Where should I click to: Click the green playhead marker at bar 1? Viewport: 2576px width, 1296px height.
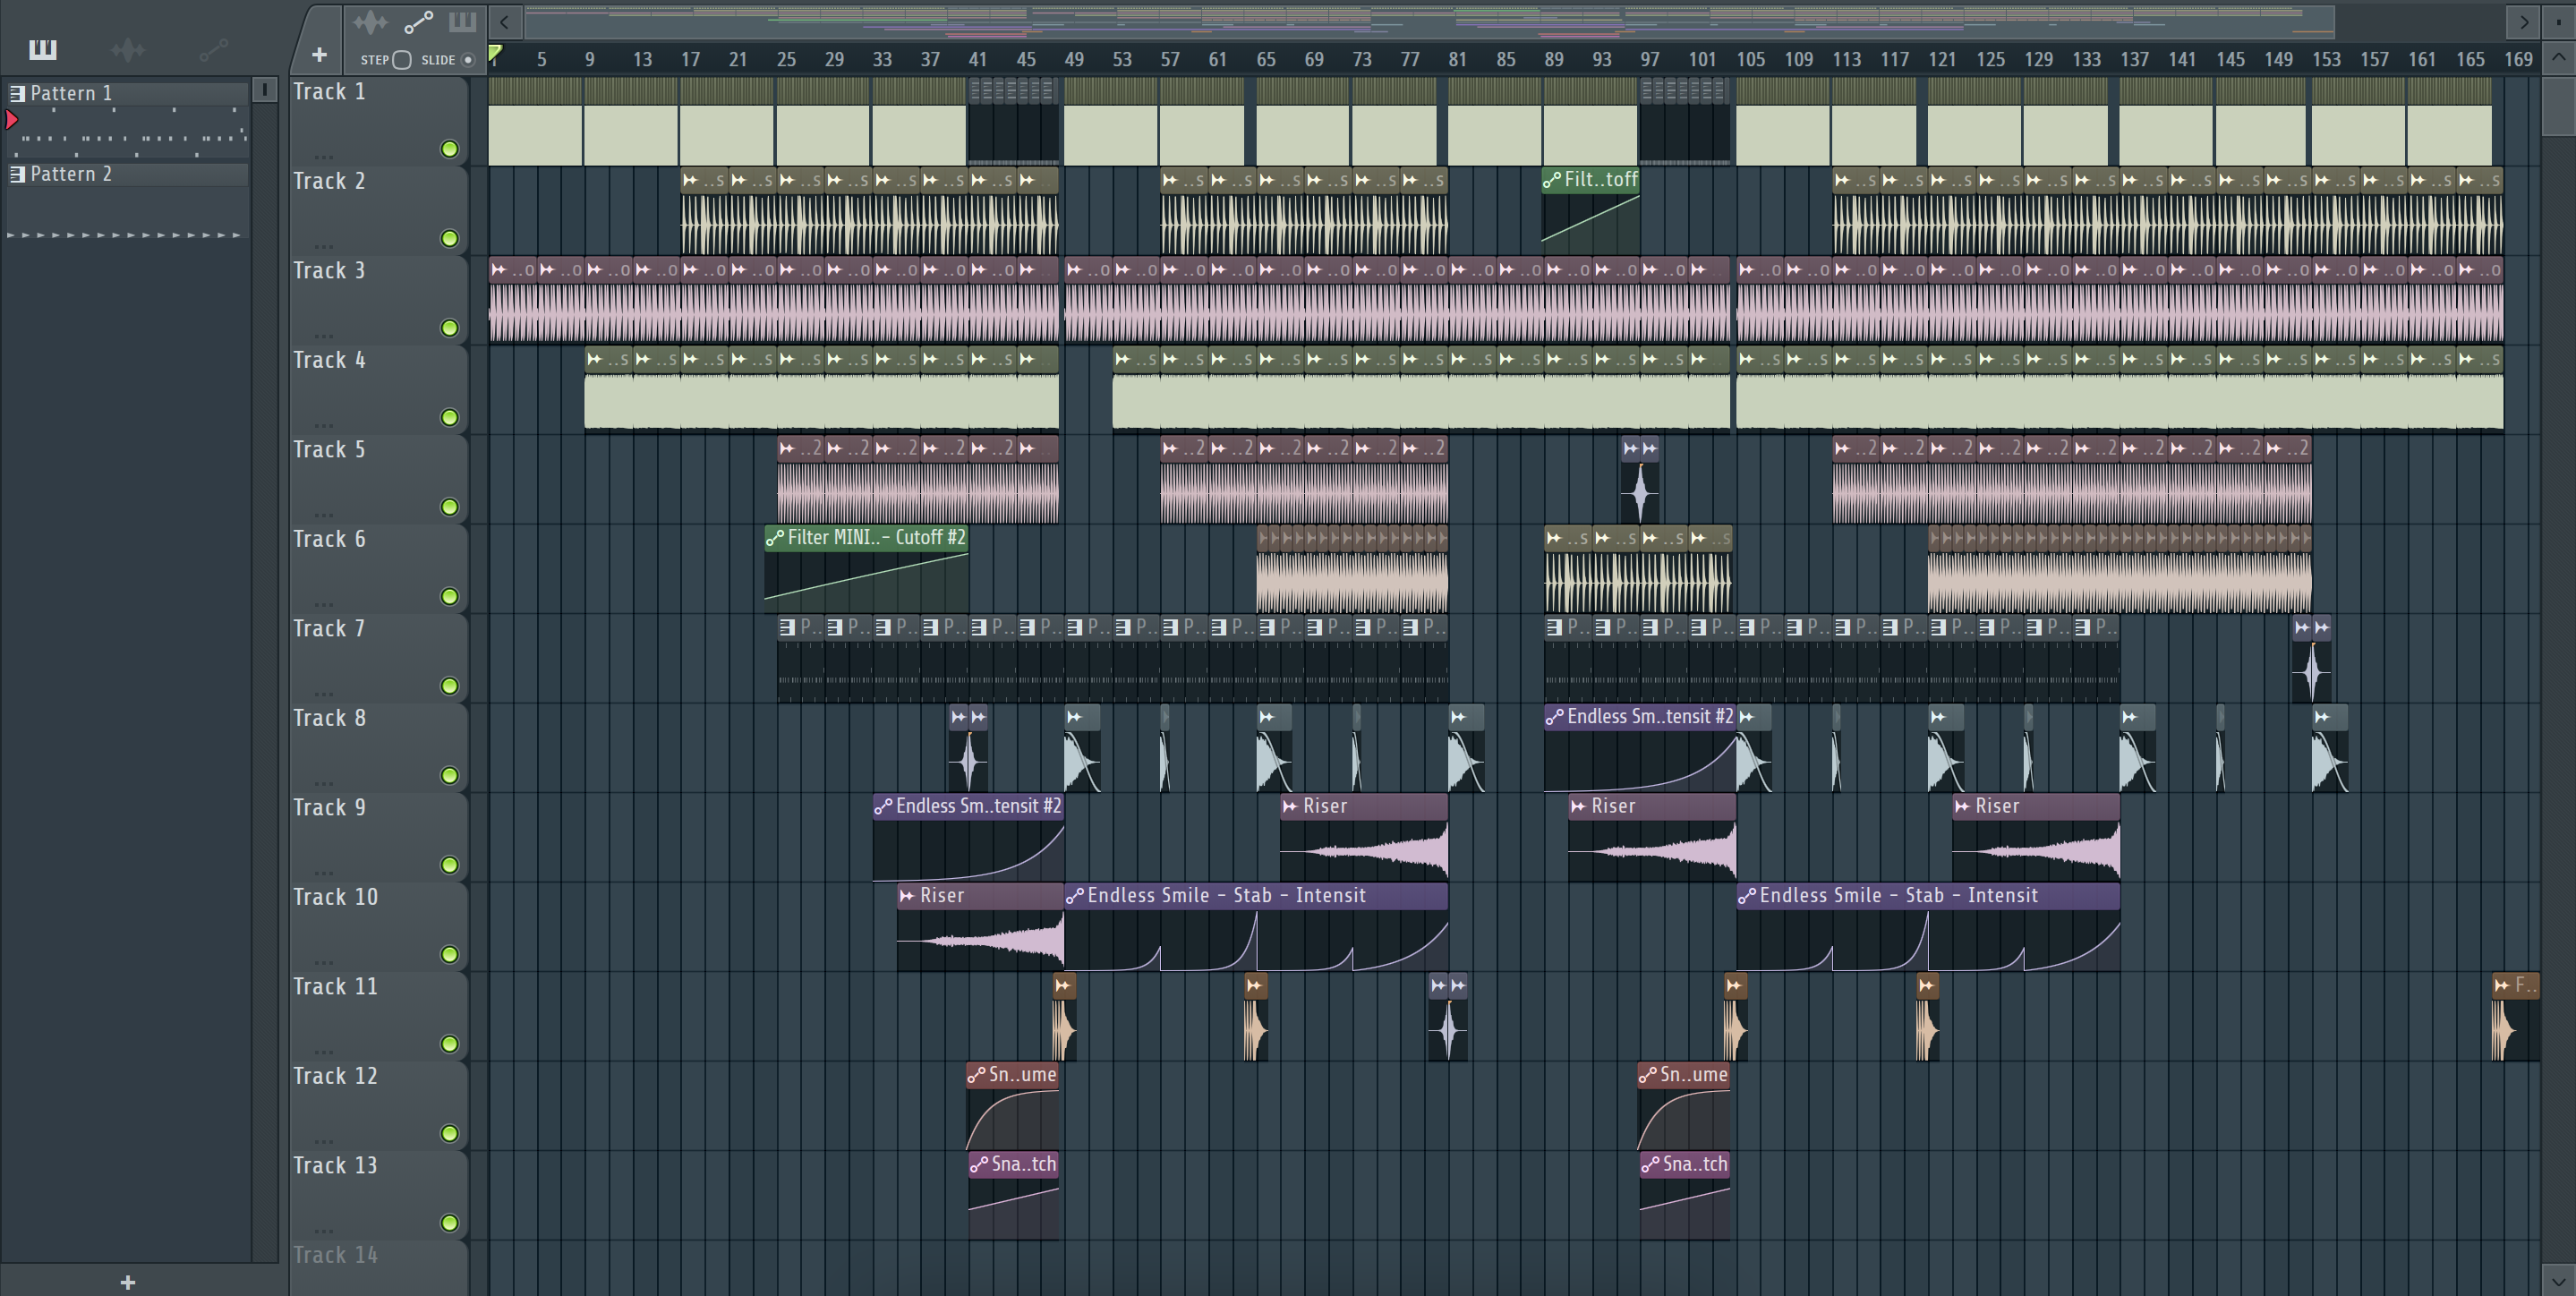[495, 53]
